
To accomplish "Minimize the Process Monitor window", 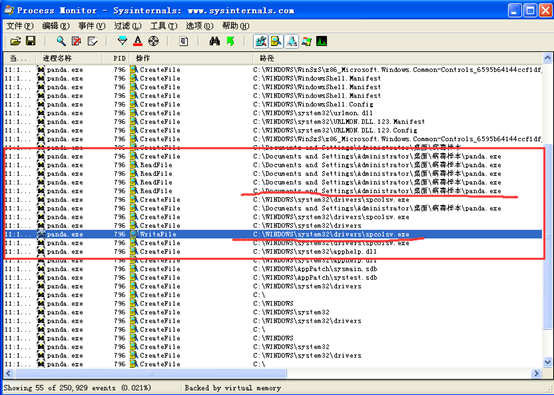I will click(x=515, y=11).
